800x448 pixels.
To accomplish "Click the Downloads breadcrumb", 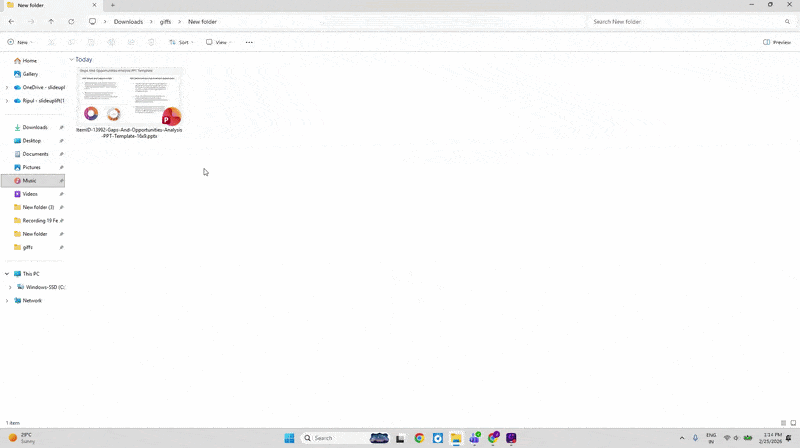I will [x=128, y=21].
